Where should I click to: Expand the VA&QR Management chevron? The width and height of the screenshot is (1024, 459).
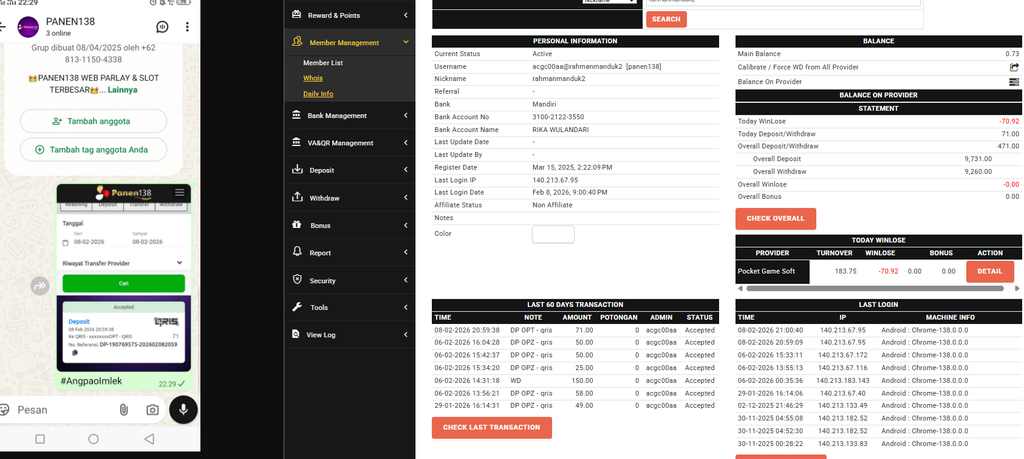pos(406,143)
